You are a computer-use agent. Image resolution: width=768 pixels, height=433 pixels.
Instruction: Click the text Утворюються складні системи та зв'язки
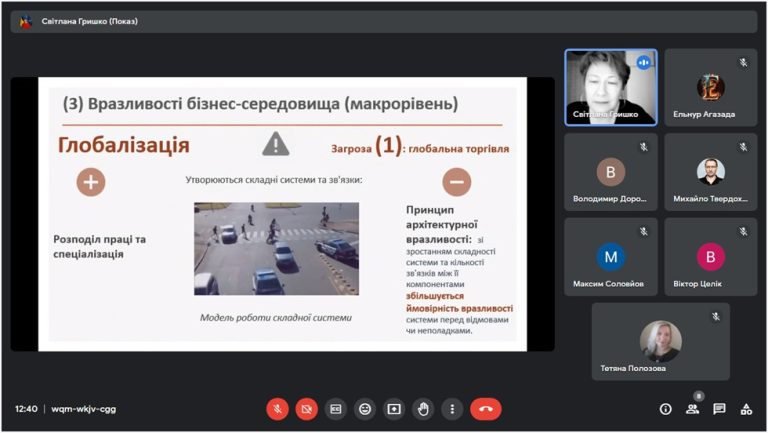point(274,180)
